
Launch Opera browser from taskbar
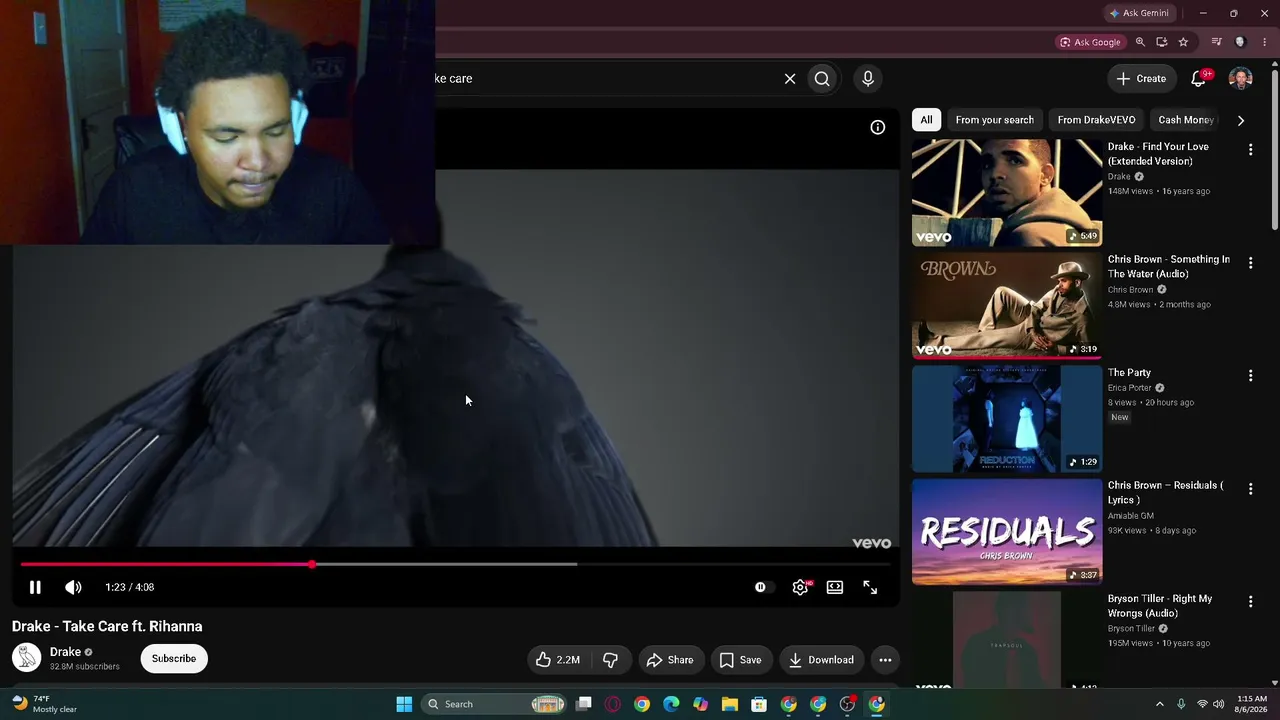tap(613, 704)
